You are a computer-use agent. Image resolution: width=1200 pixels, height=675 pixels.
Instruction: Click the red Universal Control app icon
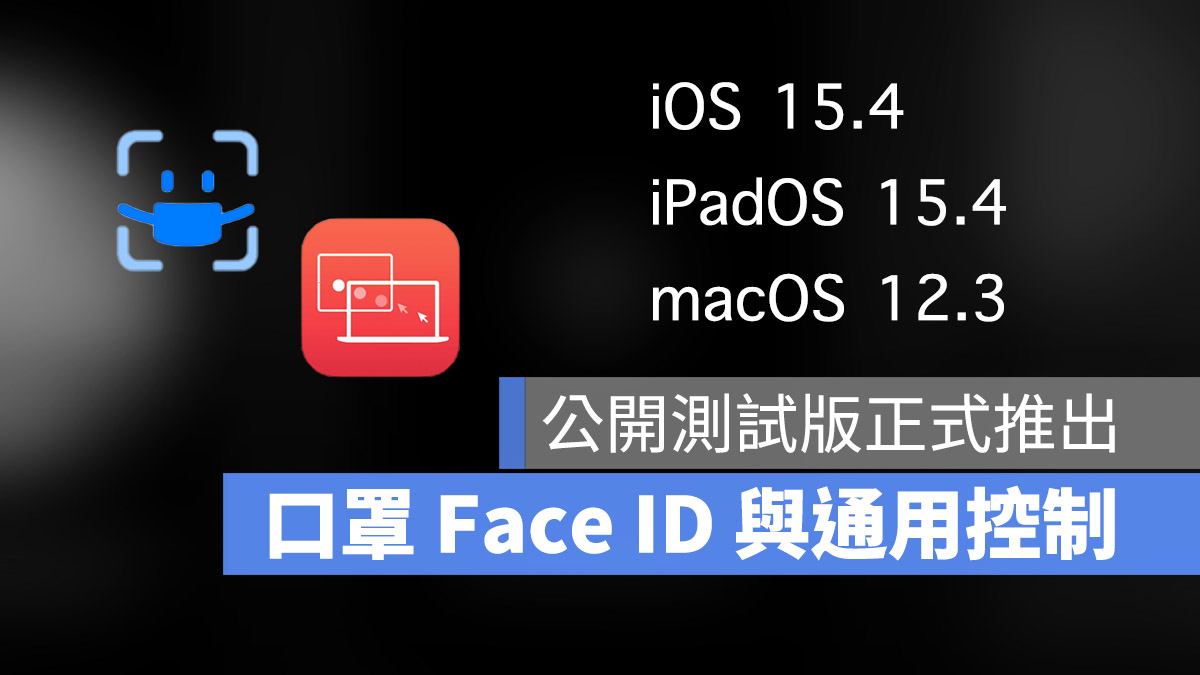point(380,297)
